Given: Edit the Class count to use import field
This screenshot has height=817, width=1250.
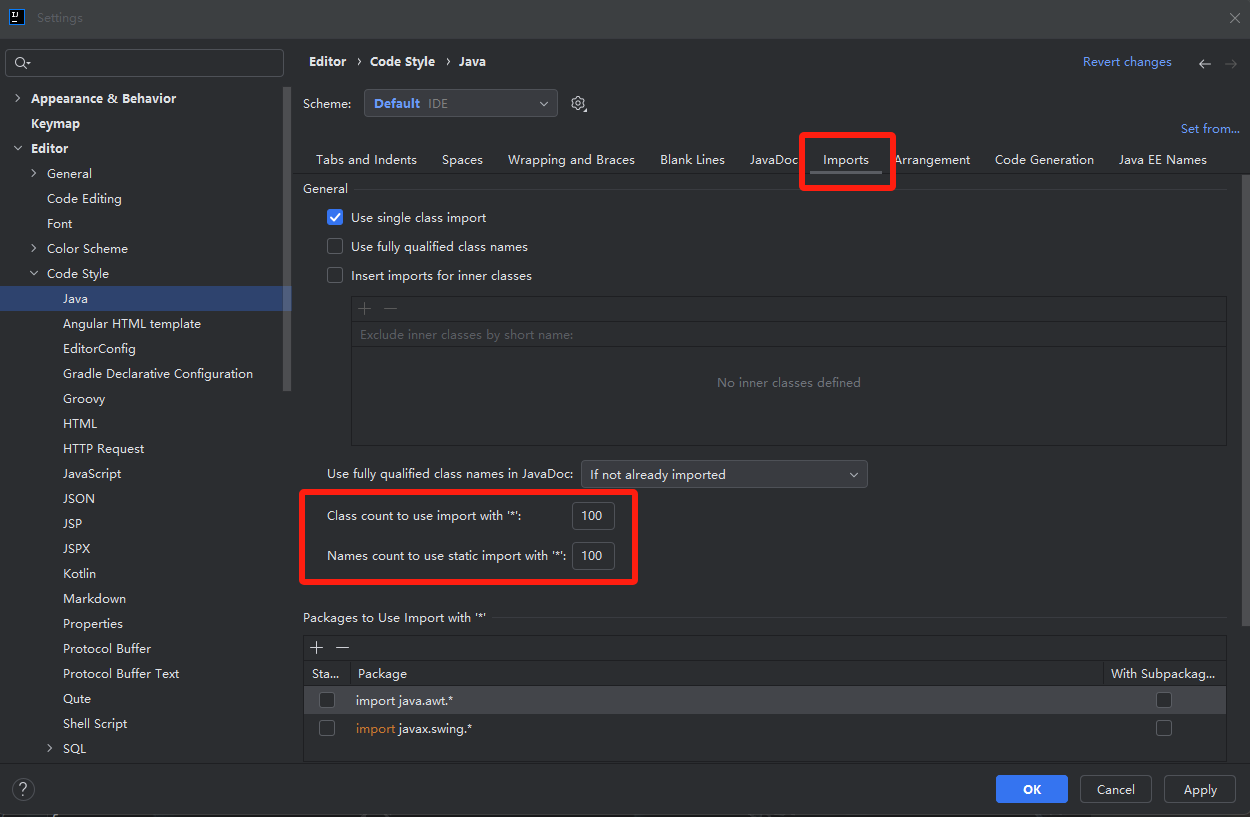Looking at the screenshot, I should (593, 516).
